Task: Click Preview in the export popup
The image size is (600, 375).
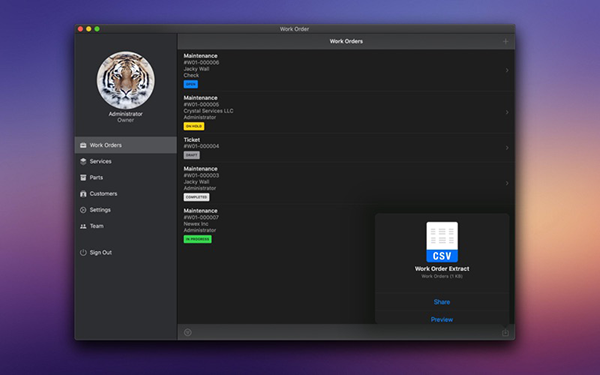Action: [x=442, y=320]
